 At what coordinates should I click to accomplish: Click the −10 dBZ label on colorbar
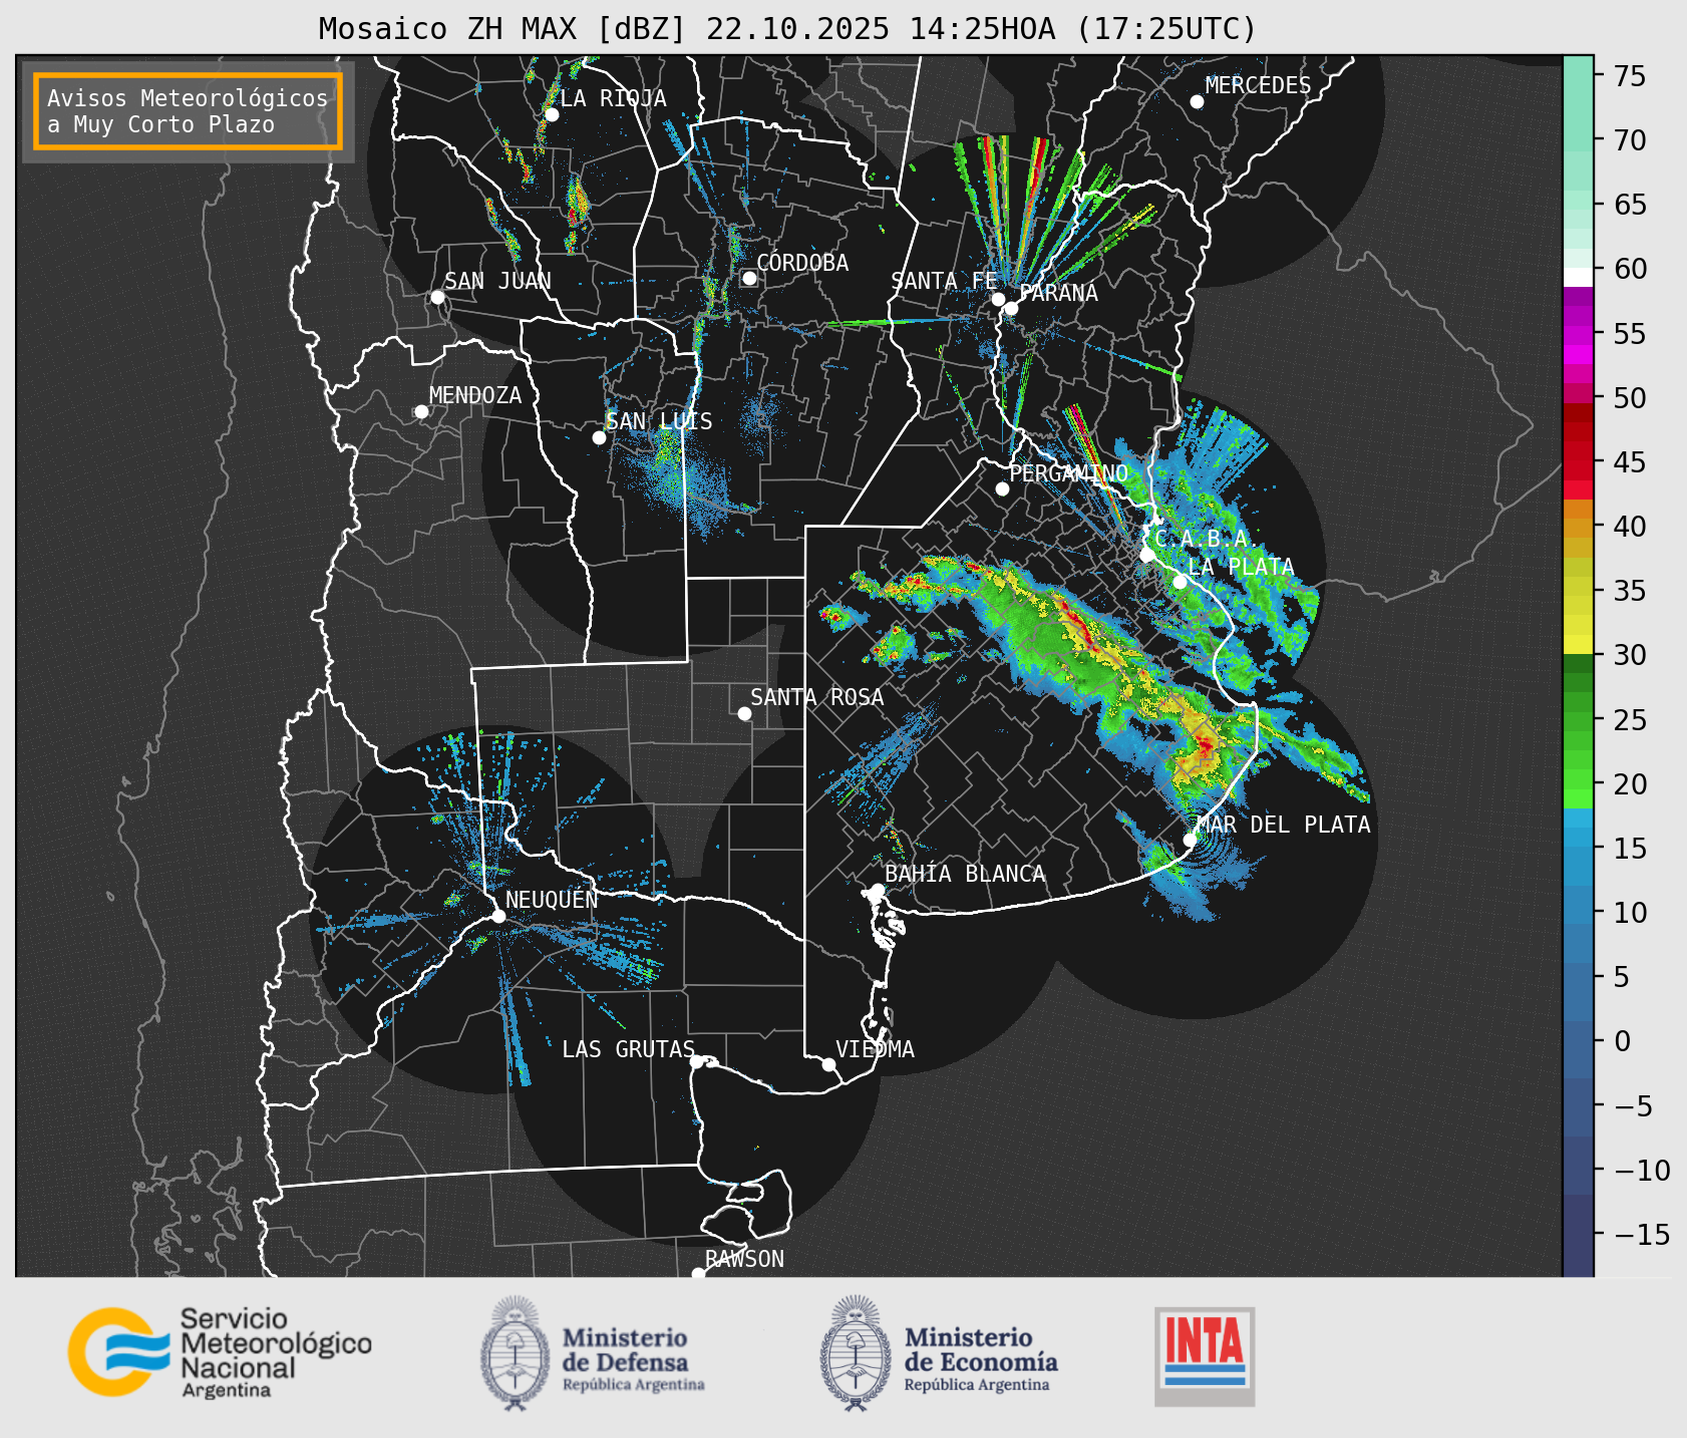[1641, 1170]
